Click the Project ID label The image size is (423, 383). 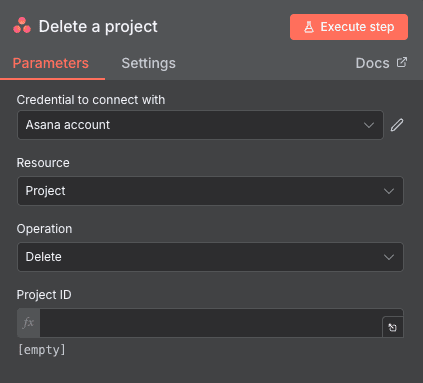[44, 295]
